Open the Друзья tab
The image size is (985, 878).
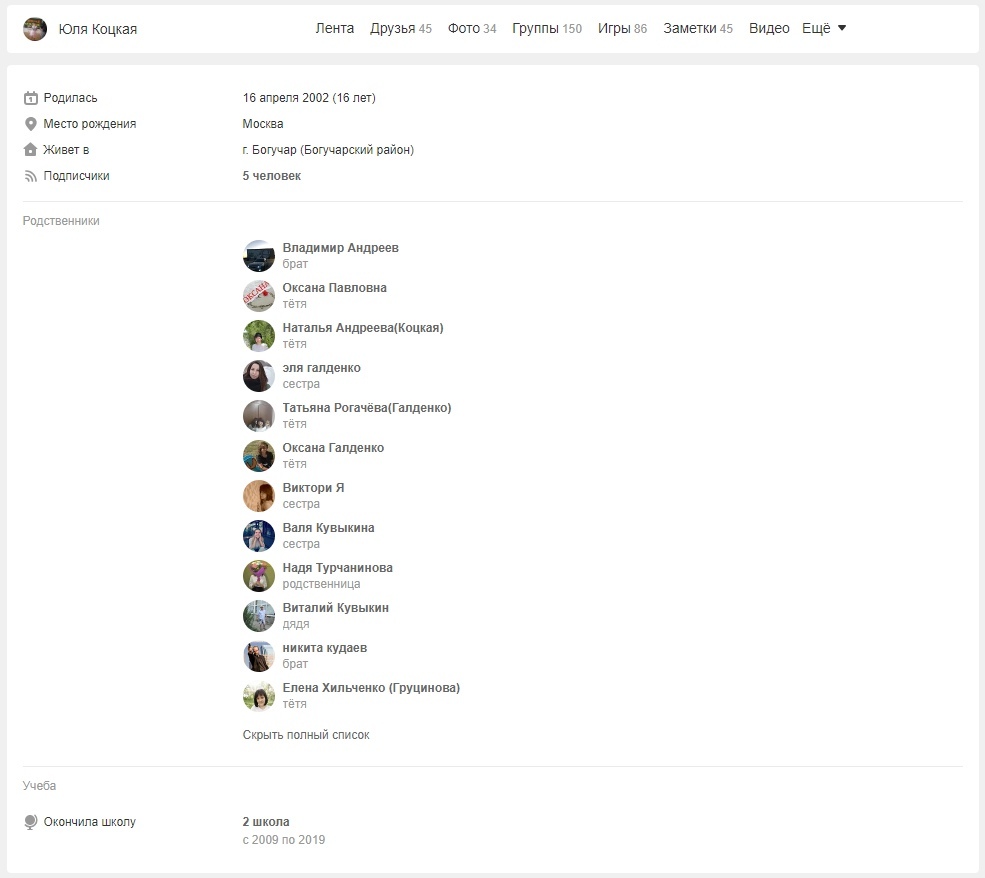point(400,29)
